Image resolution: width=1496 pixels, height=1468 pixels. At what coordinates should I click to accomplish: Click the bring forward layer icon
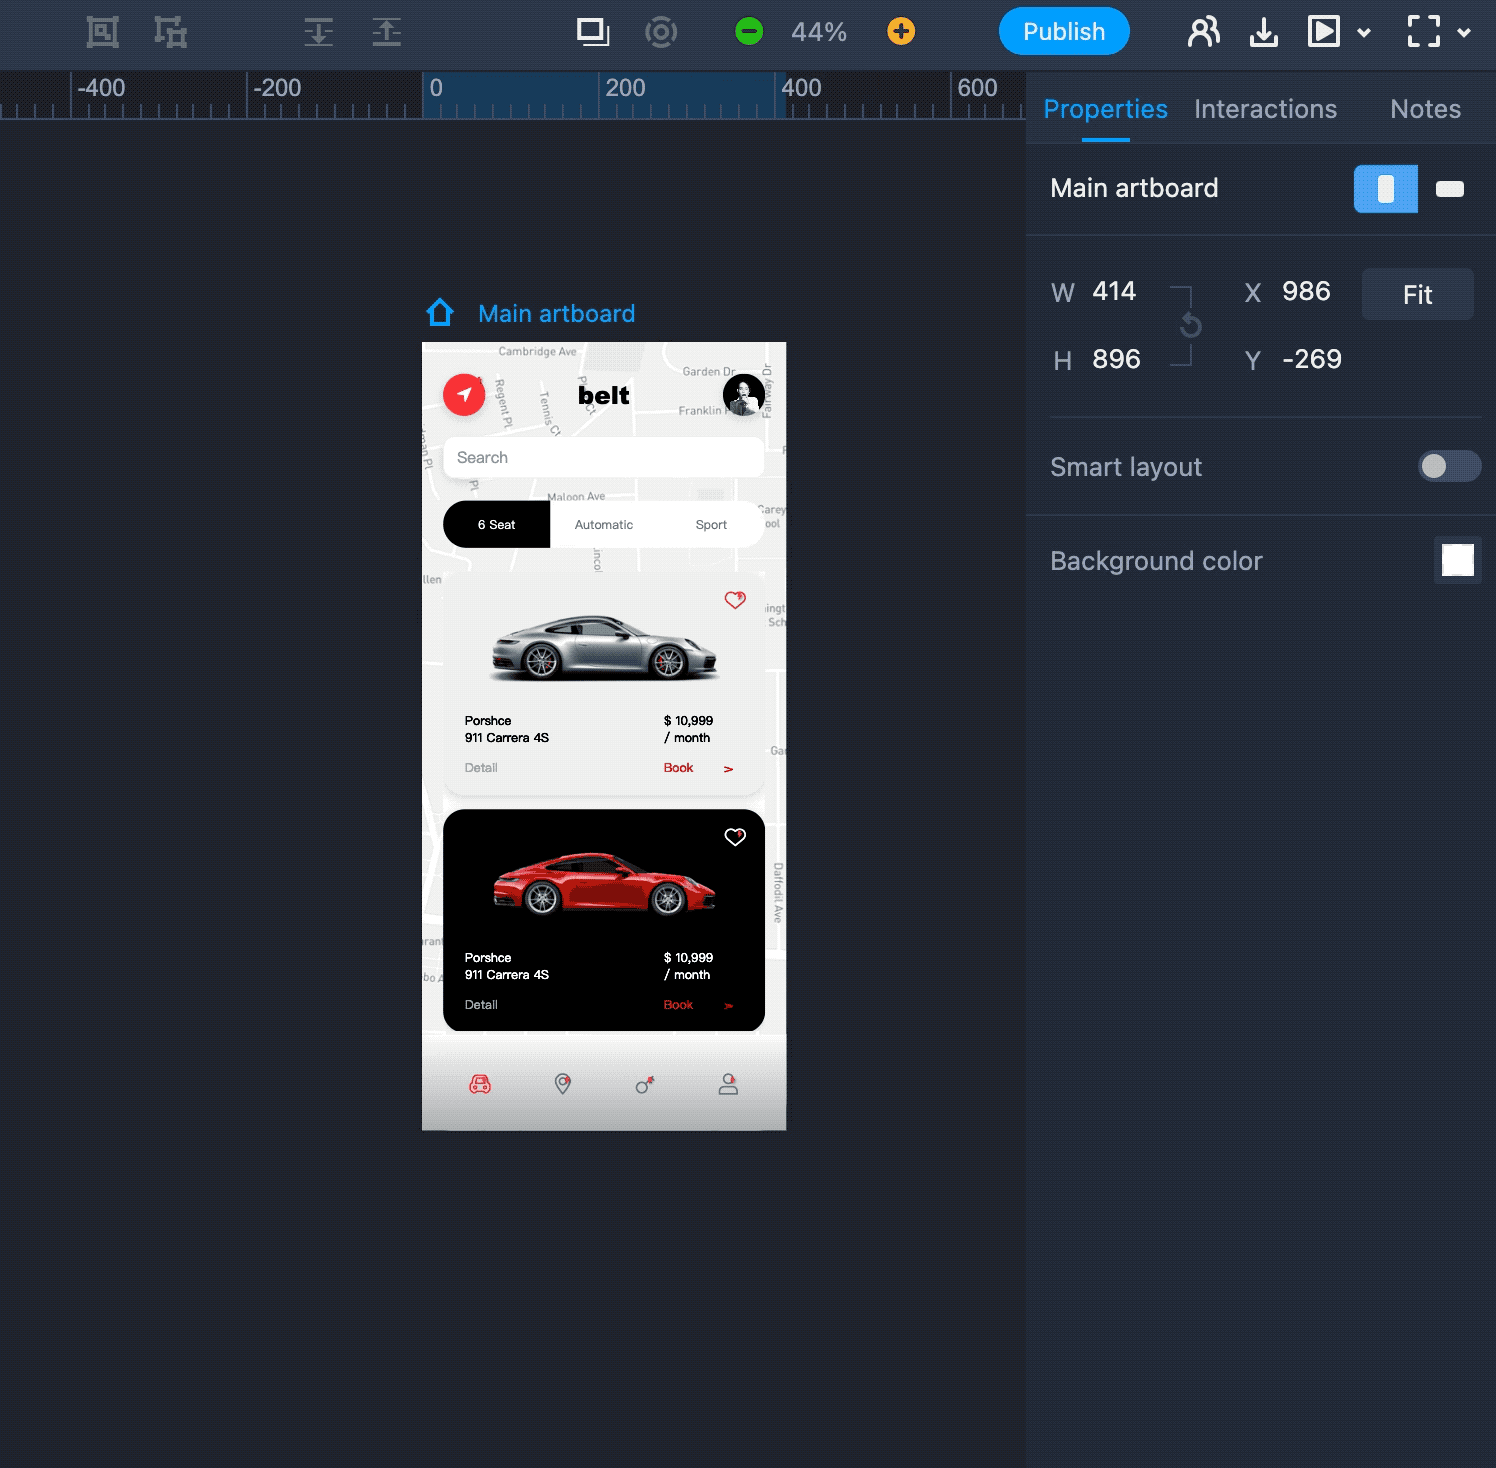coord(386,32)
